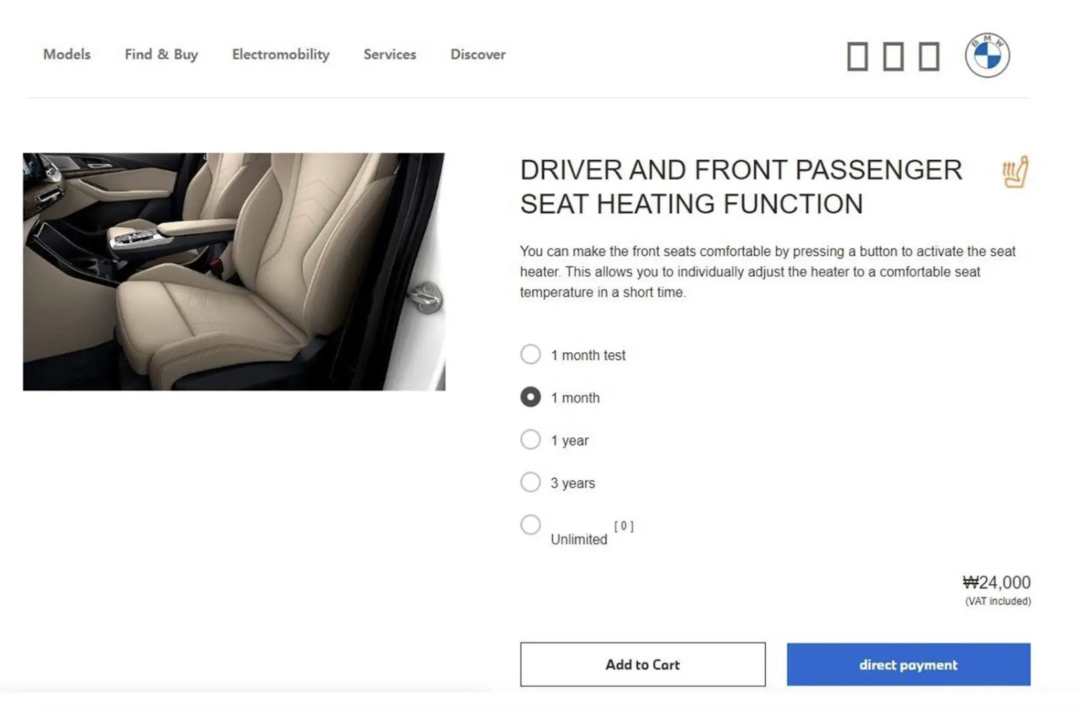1080x714 pixels.
Task: Open the Electromobility menu
Action: [x=280, y=54]
